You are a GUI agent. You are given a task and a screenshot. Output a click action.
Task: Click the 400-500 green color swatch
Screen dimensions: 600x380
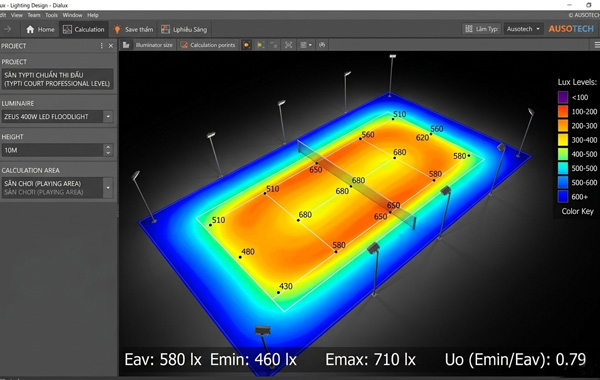pyautogui.click(x=562, y=154)
